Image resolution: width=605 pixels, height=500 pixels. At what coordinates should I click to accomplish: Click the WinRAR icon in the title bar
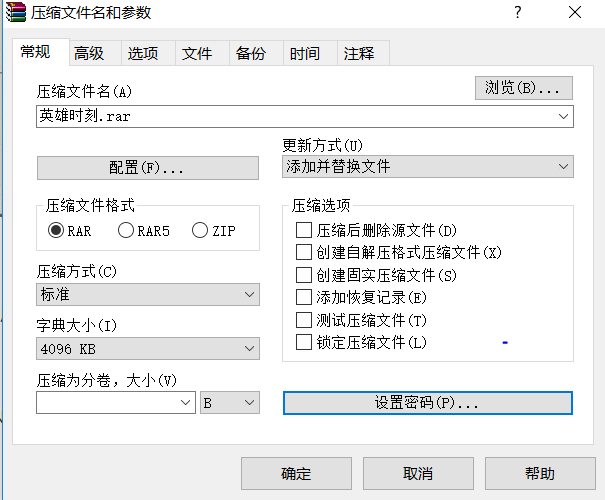15,12
